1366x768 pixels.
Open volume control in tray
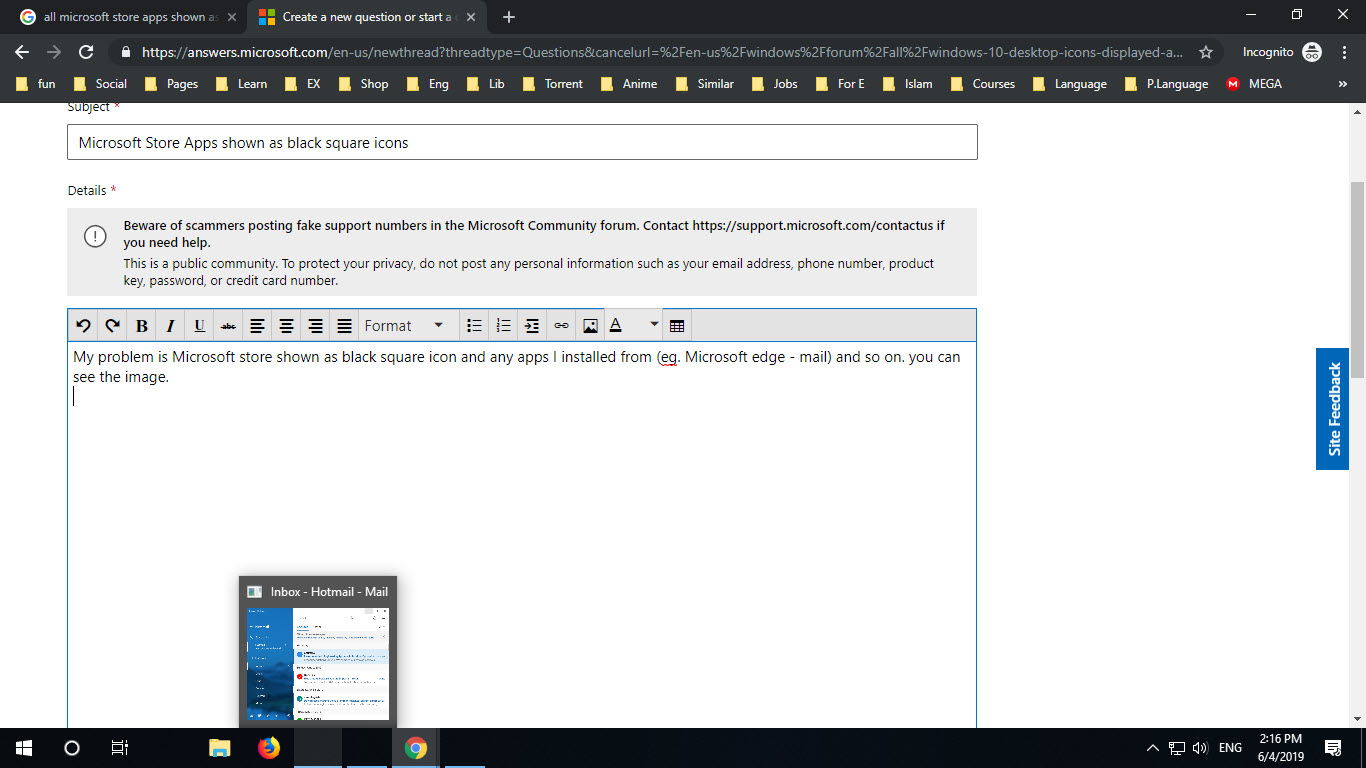[1201, 748]
